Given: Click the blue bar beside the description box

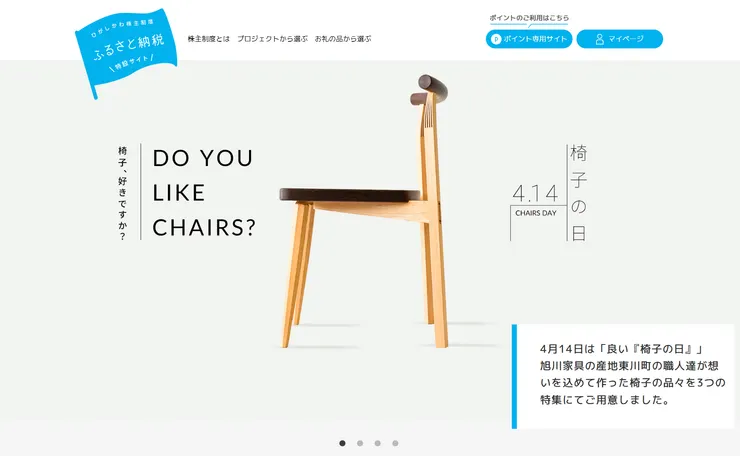Looking at the screenshot, I should 514,376.
